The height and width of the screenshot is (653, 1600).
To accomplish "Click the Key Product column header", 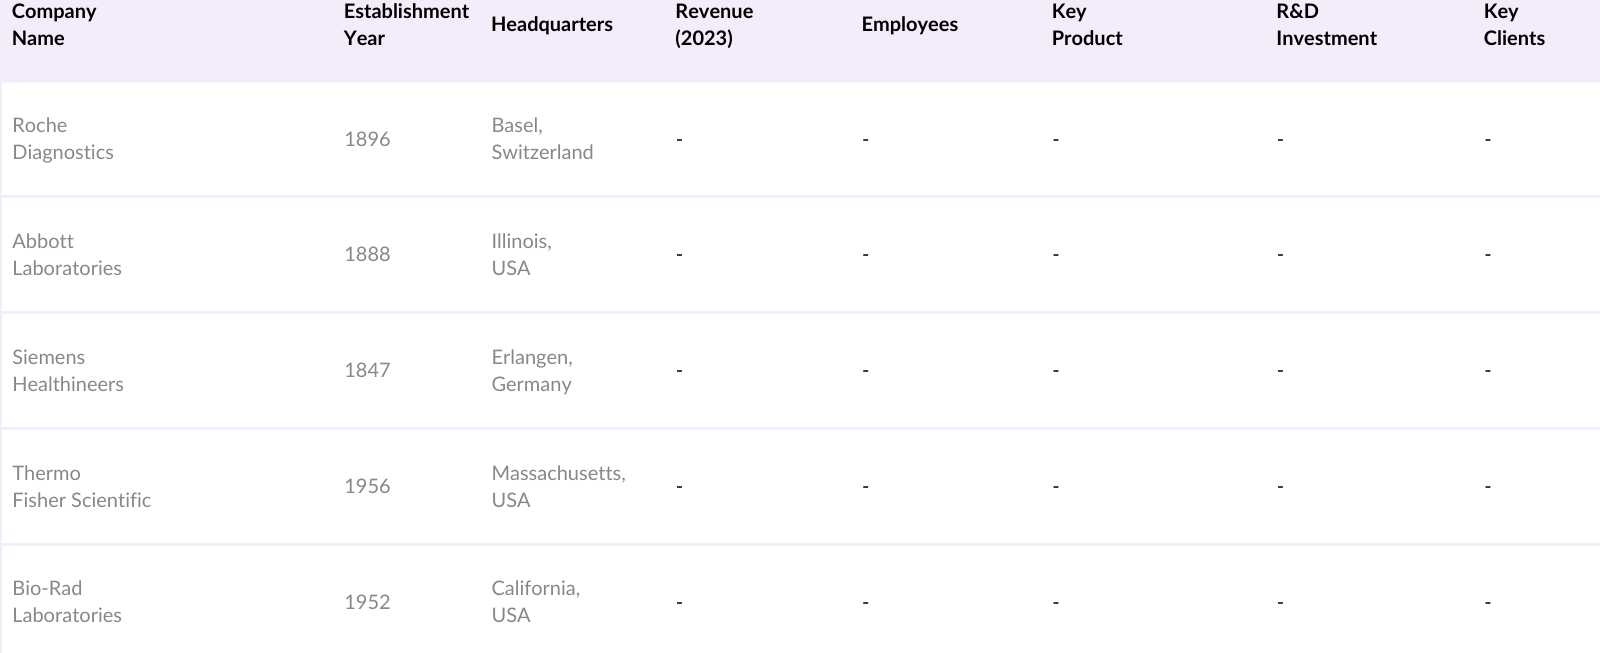I will (x=1087, y=25).
